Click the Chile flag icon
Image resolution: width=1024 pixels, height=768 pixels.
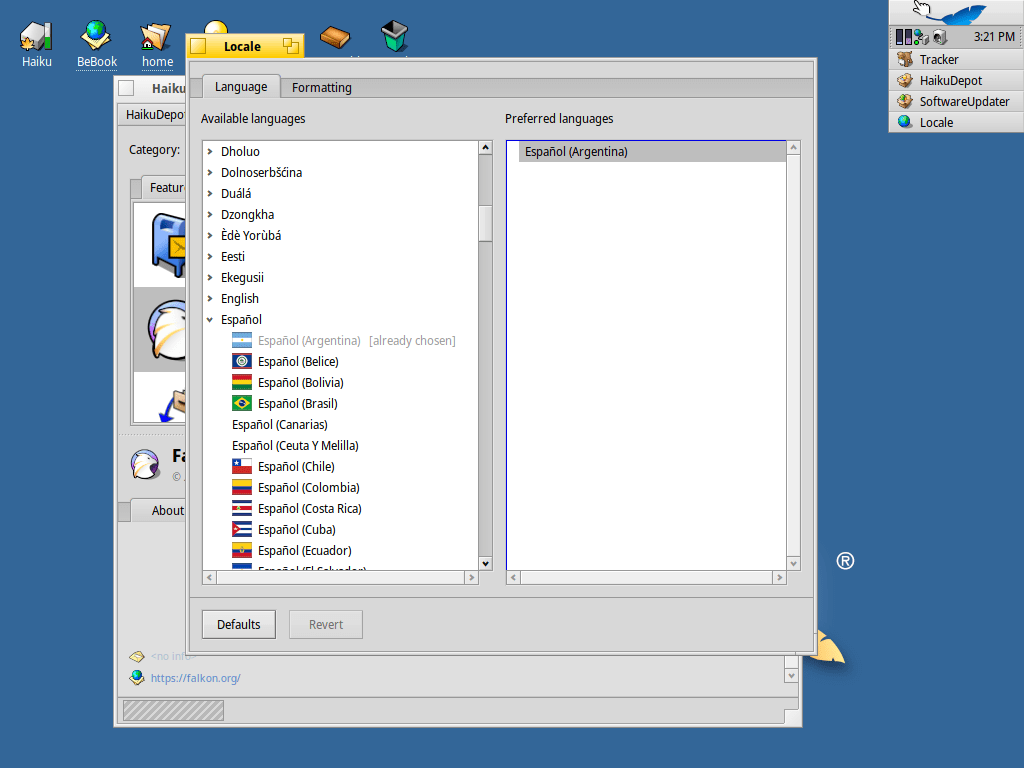click(x=242, y=466)
